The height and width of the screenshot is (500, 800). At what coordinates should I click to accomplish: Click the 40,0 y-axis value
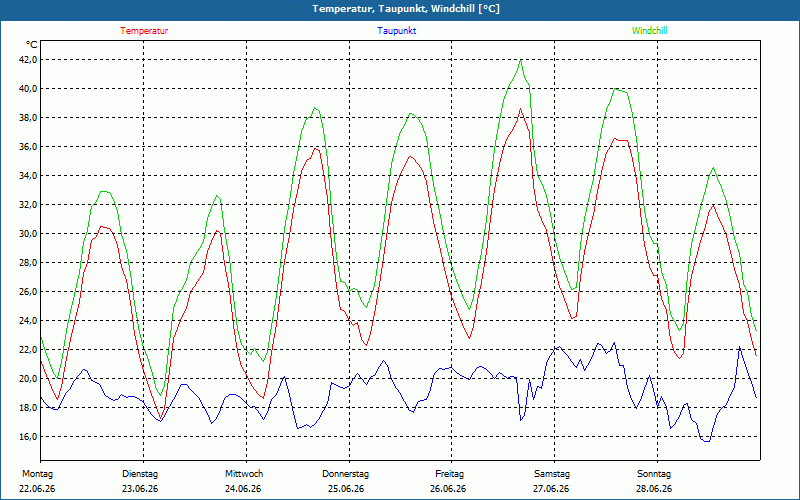29,89
